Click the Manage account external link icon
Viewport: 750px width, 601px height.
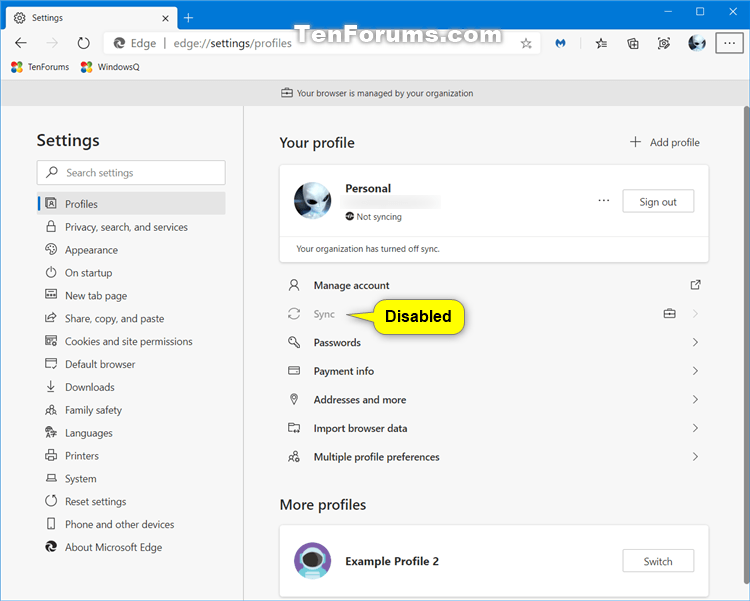click(695, 285)
